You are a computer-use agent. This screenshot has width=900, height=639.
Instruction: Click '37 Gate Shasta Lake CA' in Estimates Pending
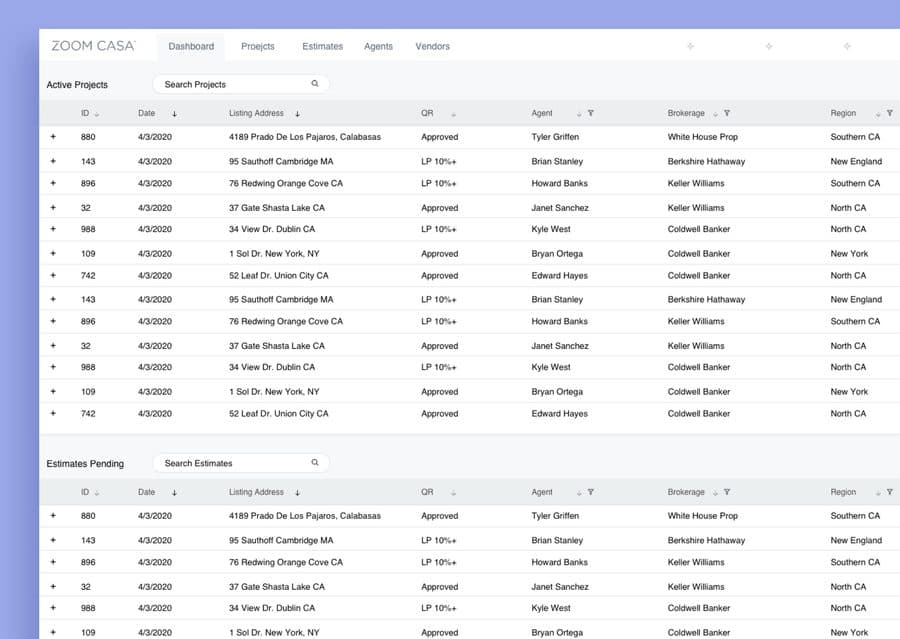277,587
